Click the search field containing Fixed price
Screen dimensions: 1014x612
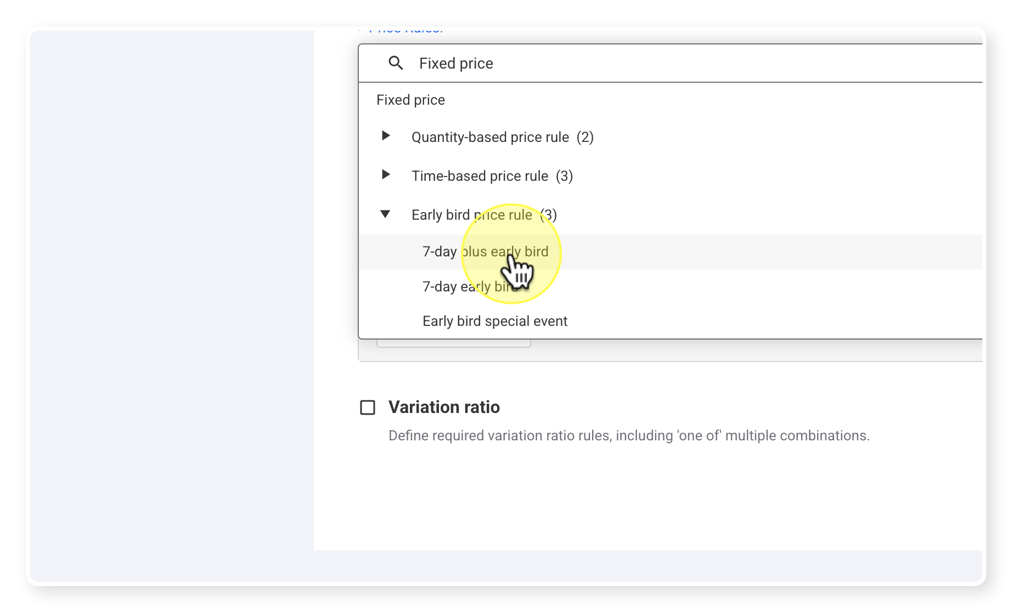click(x=671, y=63)
